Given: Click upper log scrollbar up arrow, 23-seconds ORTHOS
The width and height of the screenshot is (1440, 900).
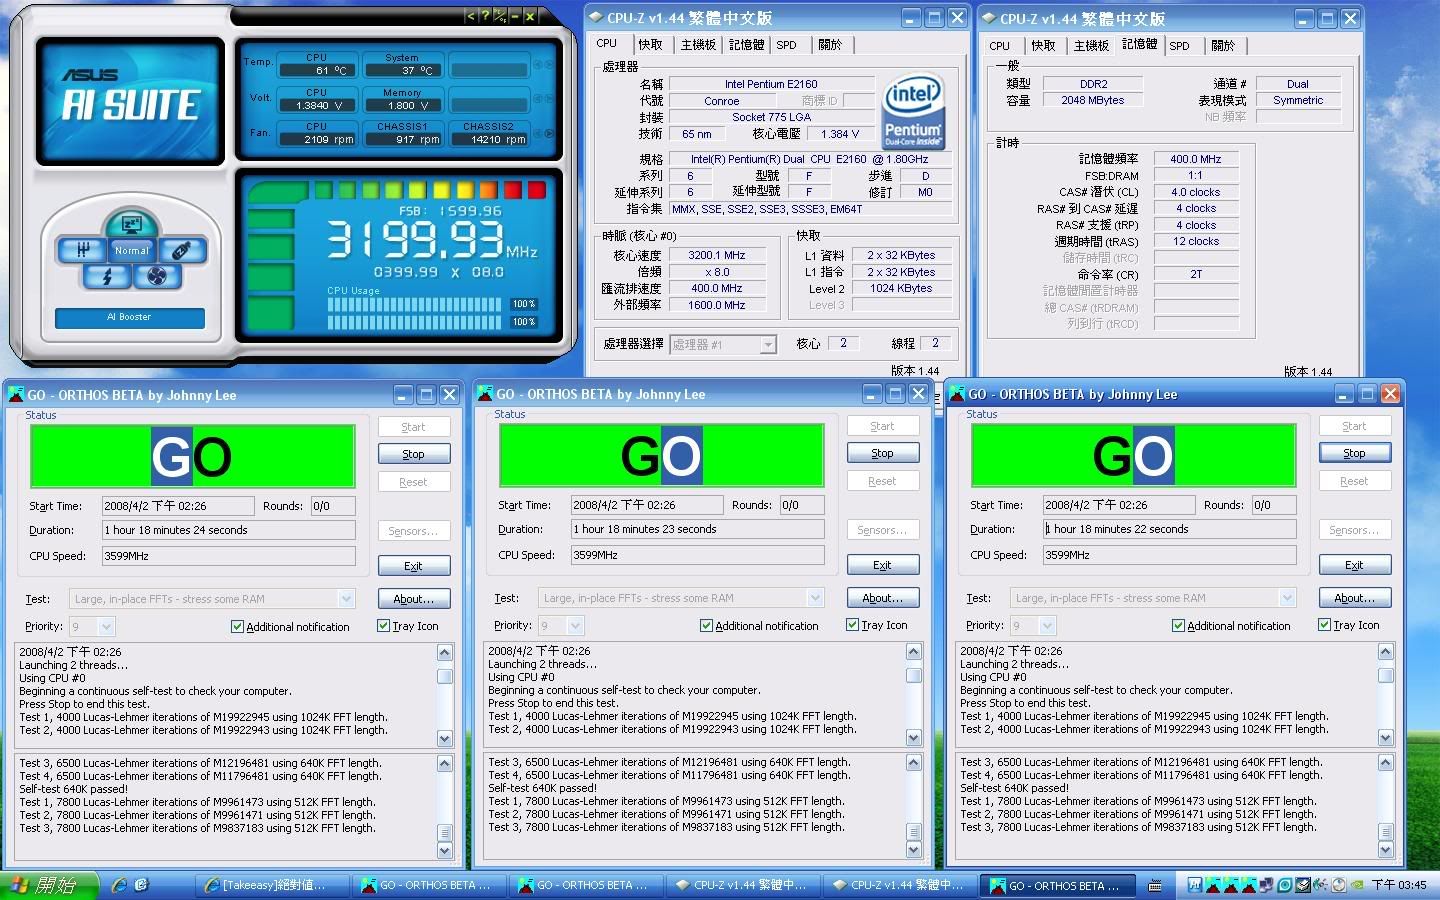Looking at the screenshot, I should [913, 651].
